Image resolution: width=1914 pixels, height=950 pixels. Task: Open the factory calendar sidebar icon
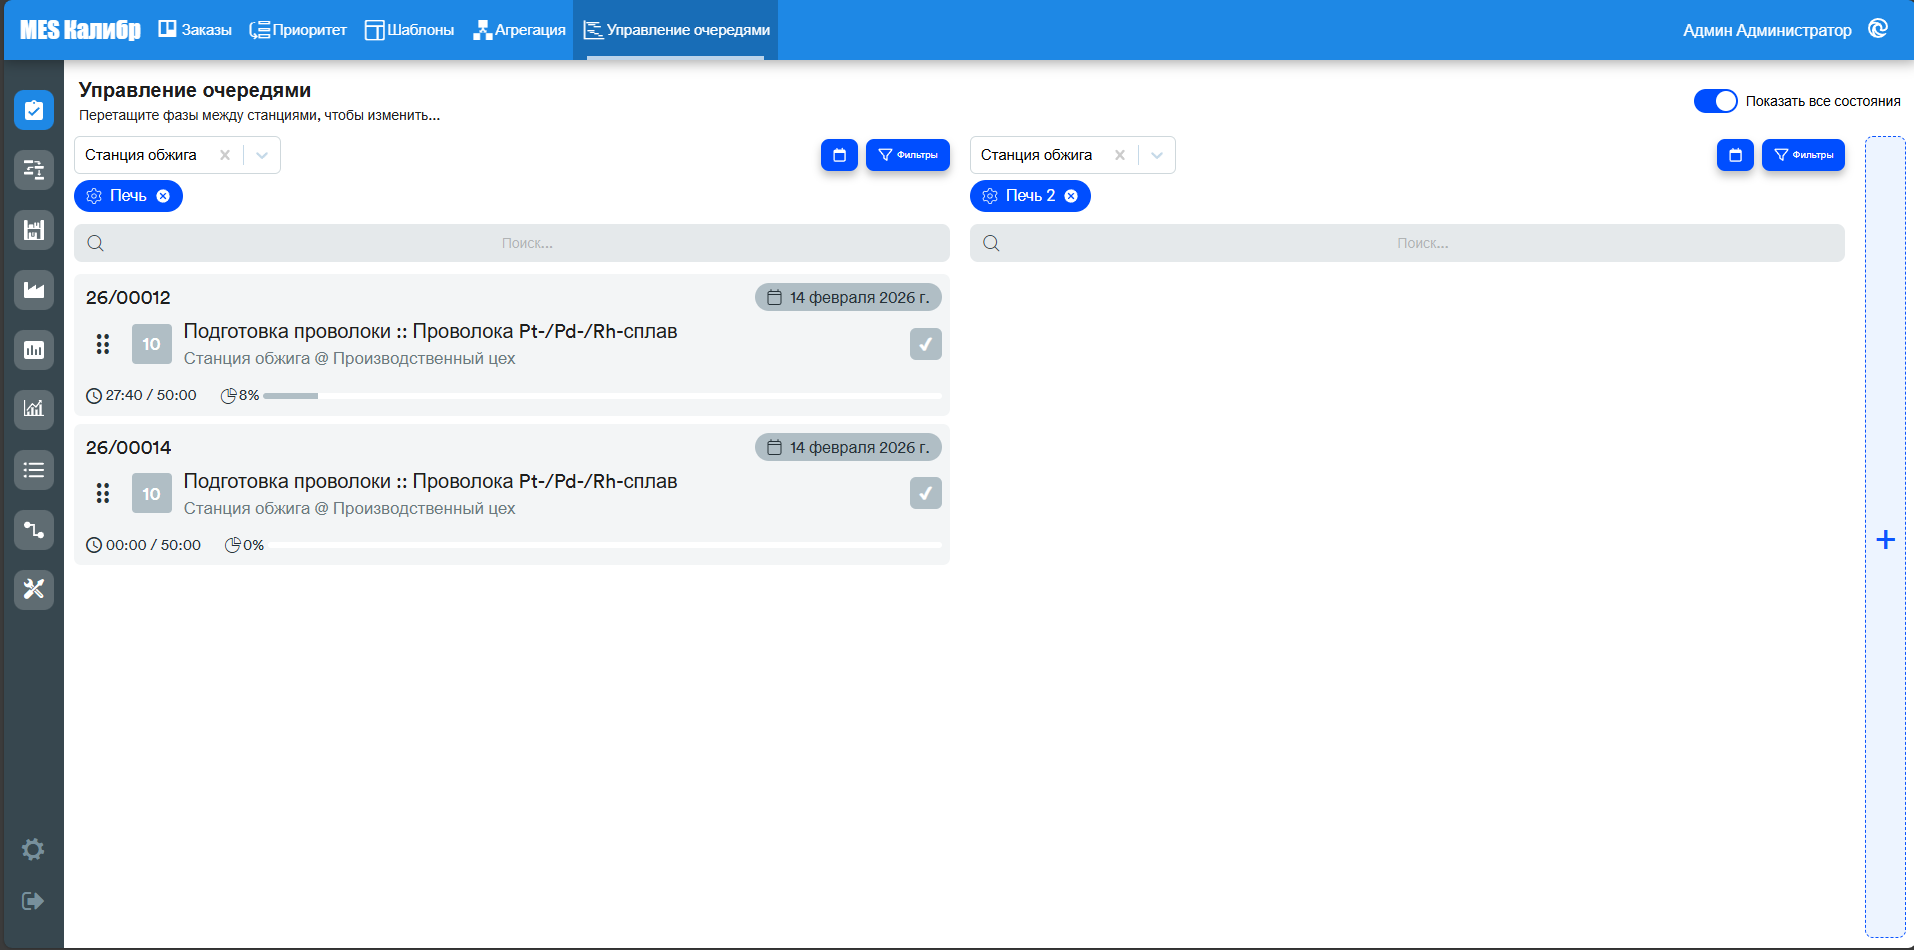pos(34,230)
